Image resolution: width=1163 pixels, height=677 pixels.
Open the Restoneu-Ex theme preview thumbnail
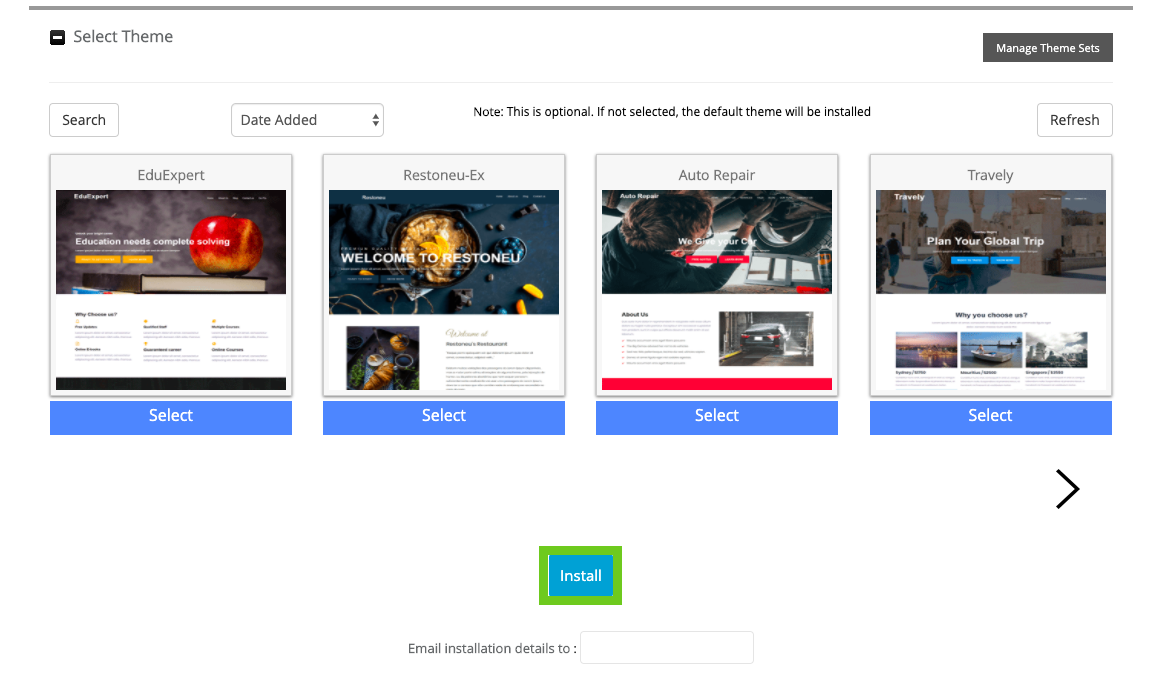point(444,290)
